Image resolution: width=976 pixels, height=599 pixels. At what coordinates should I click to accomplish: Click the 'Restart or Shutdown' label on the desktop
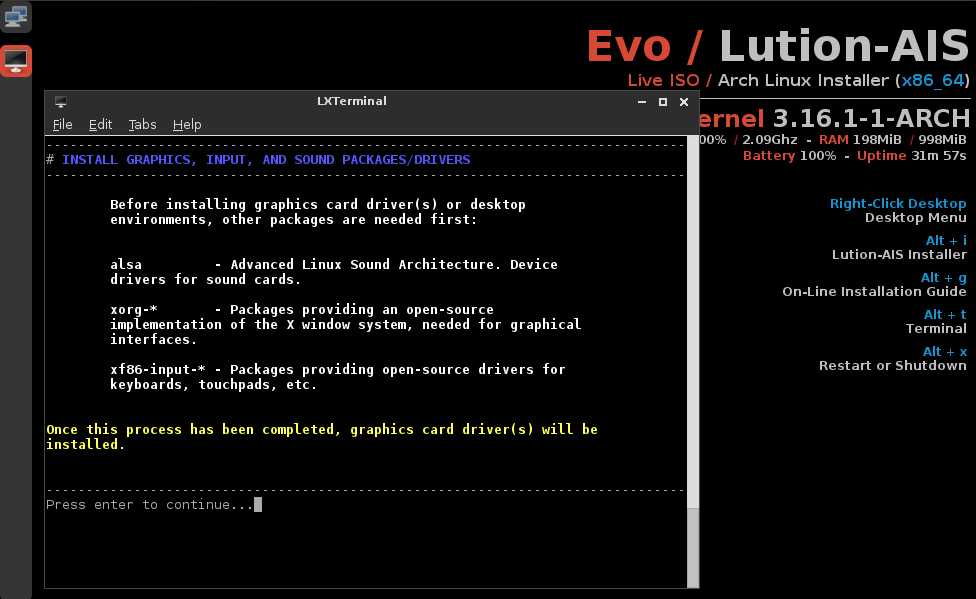click(893, 366)
